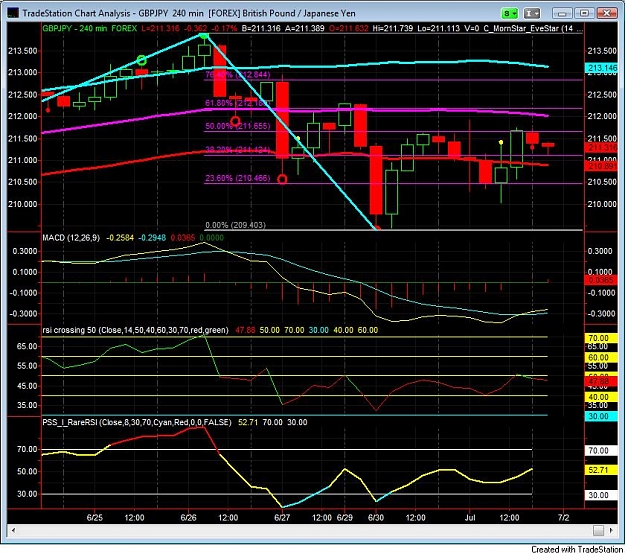625x554 pixels.
Task: Click the TradeStation chart window icon
Action: [13, 13]
